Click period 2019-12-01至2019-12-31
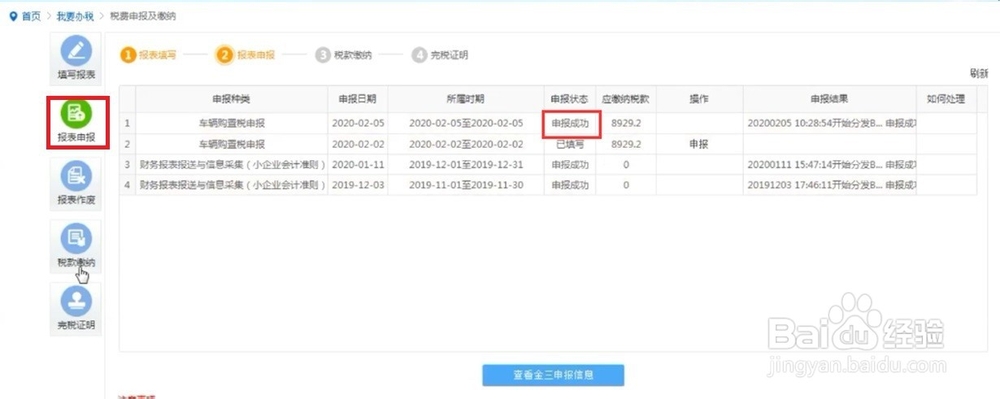The height and width of the screenshot is (399, 1000). [466, 164]
